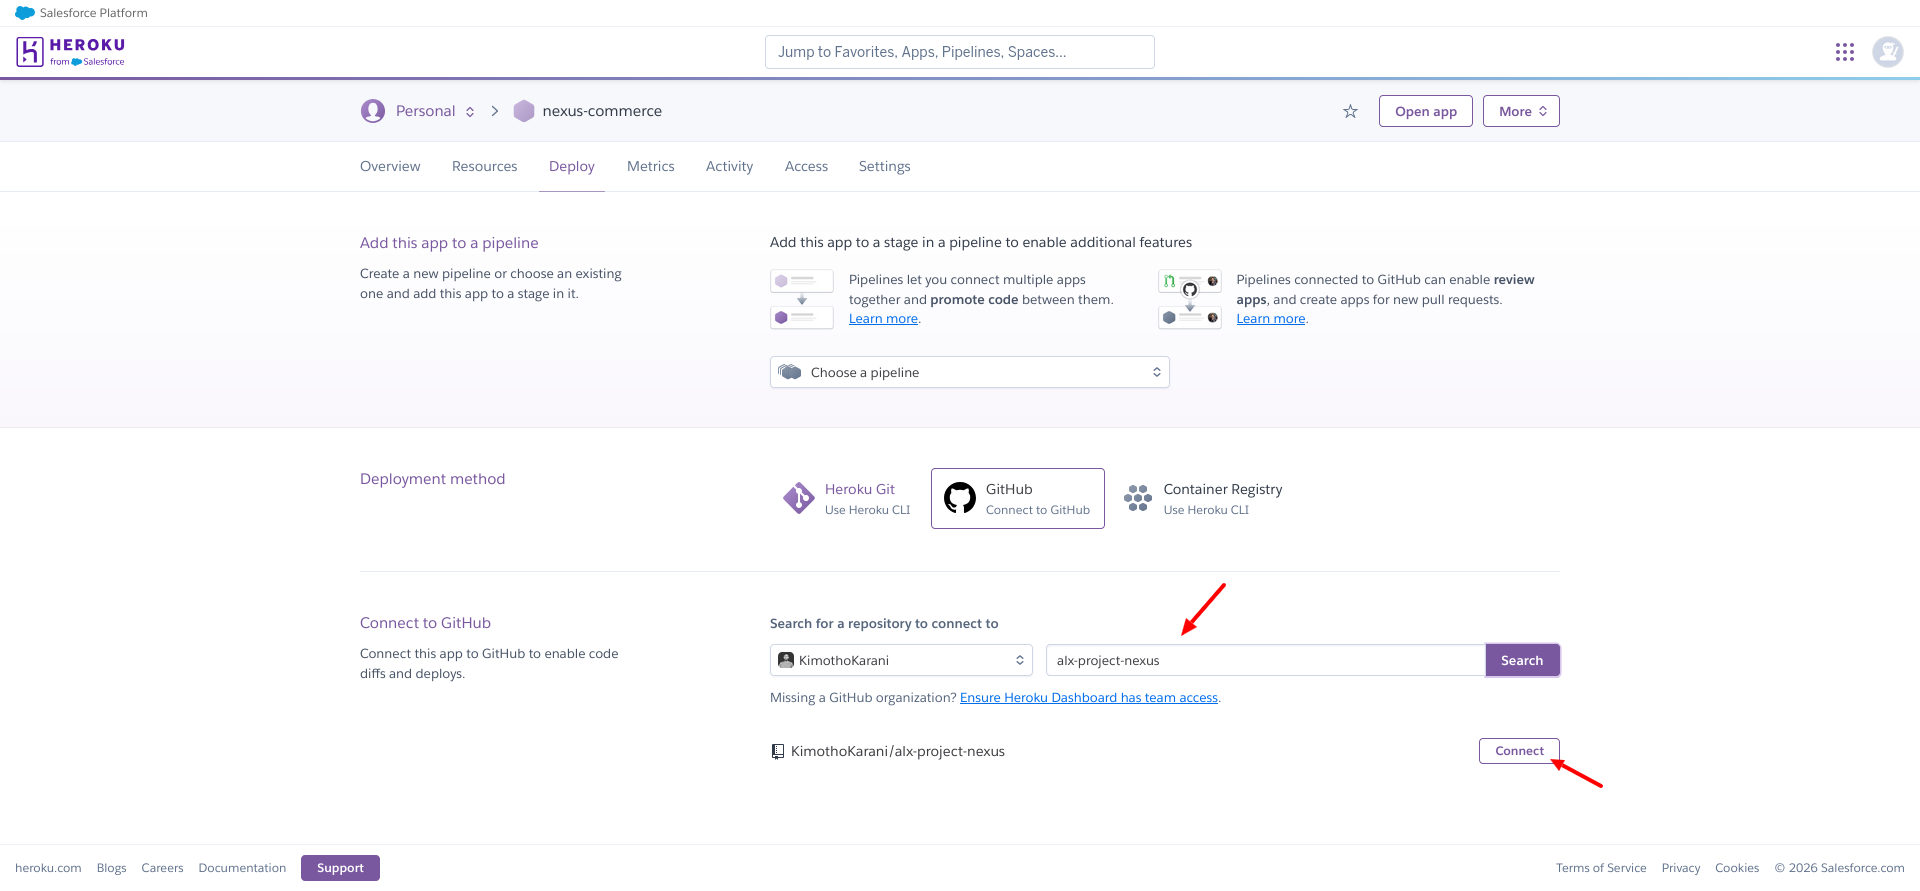
Task: Connect the alx-project-nexus repository
Action: click(x=1519, y=751)
